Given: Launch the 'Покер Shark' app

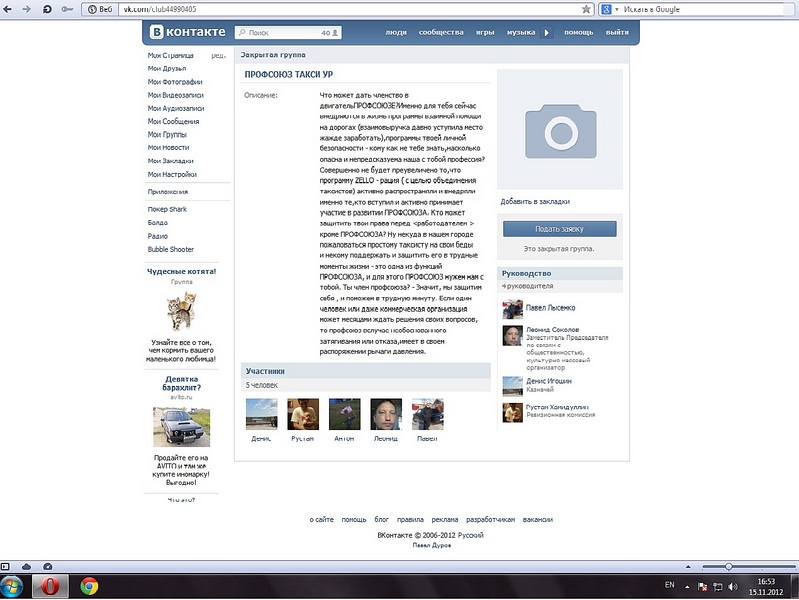Looking at the screenshot, I should pos(167,209).
